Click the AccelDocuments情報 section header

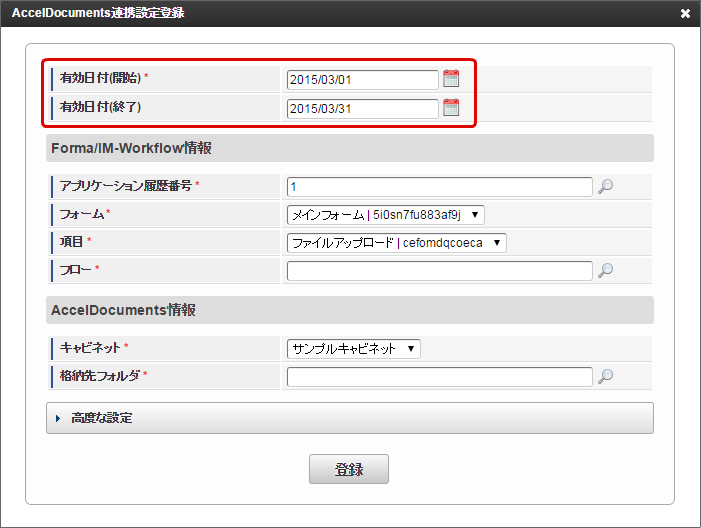350,310
